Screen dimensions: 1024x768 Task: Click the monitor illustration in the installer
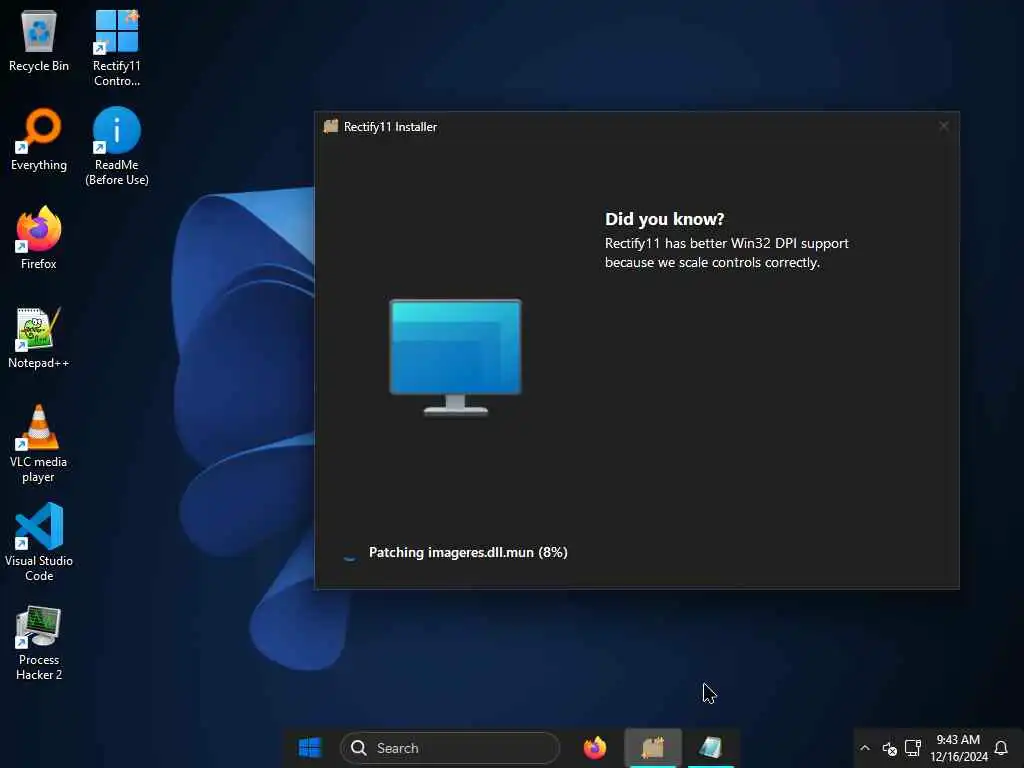coord(455,357)
